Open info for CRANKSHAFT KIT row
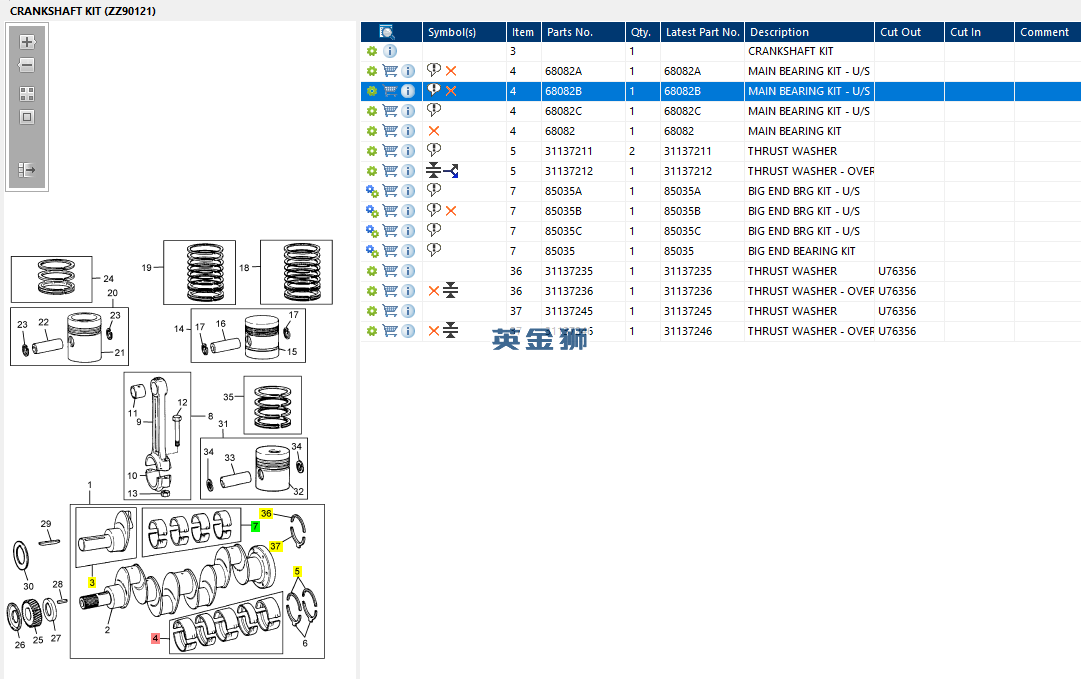Screen dimensions: 1081x679 [x=390, y=51]
